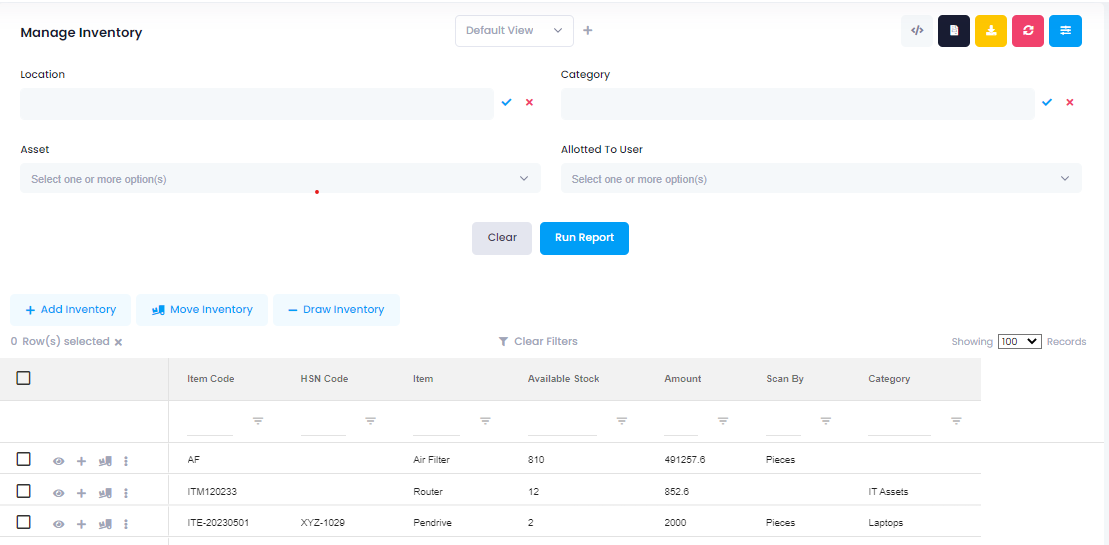1109x545 pixels.
Task: Click the Amount column header
Action: (x=683, y=379)
